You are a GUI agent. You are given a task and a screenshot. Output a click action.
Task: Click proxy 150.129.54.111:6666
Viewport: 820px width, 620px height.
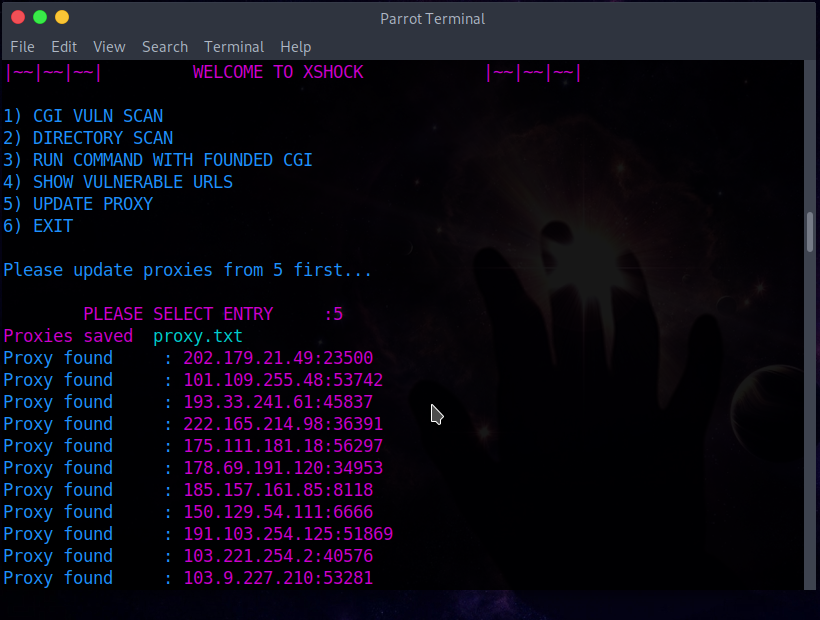pyautogui.click(x=278, y=512)
